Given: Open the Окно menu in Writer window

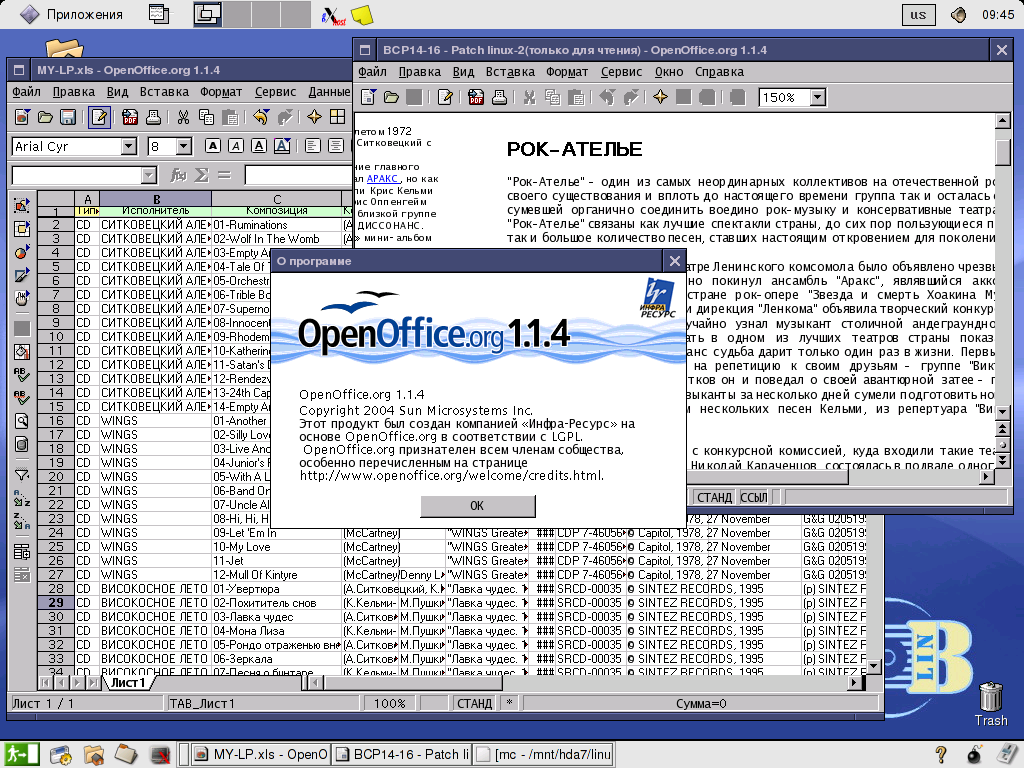Looking at the screenshot, I should click(669, 72).
